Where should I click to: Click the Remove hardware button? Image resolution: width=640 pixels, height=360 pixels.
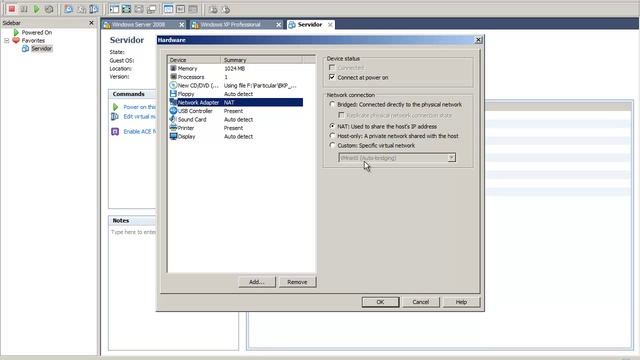pyautogui.click(x=297, y=282)
